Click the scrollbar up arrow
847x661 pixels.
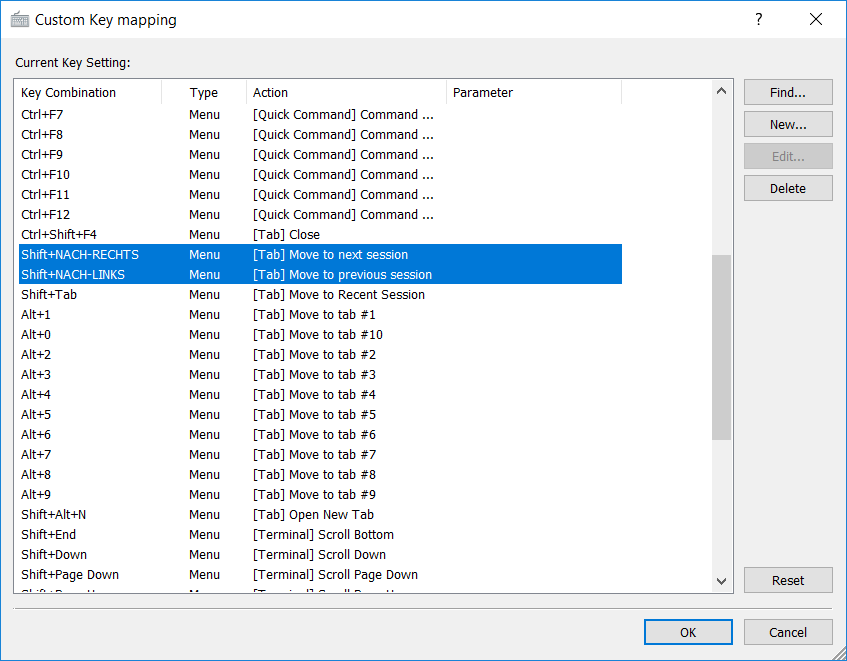pos(721,89)
